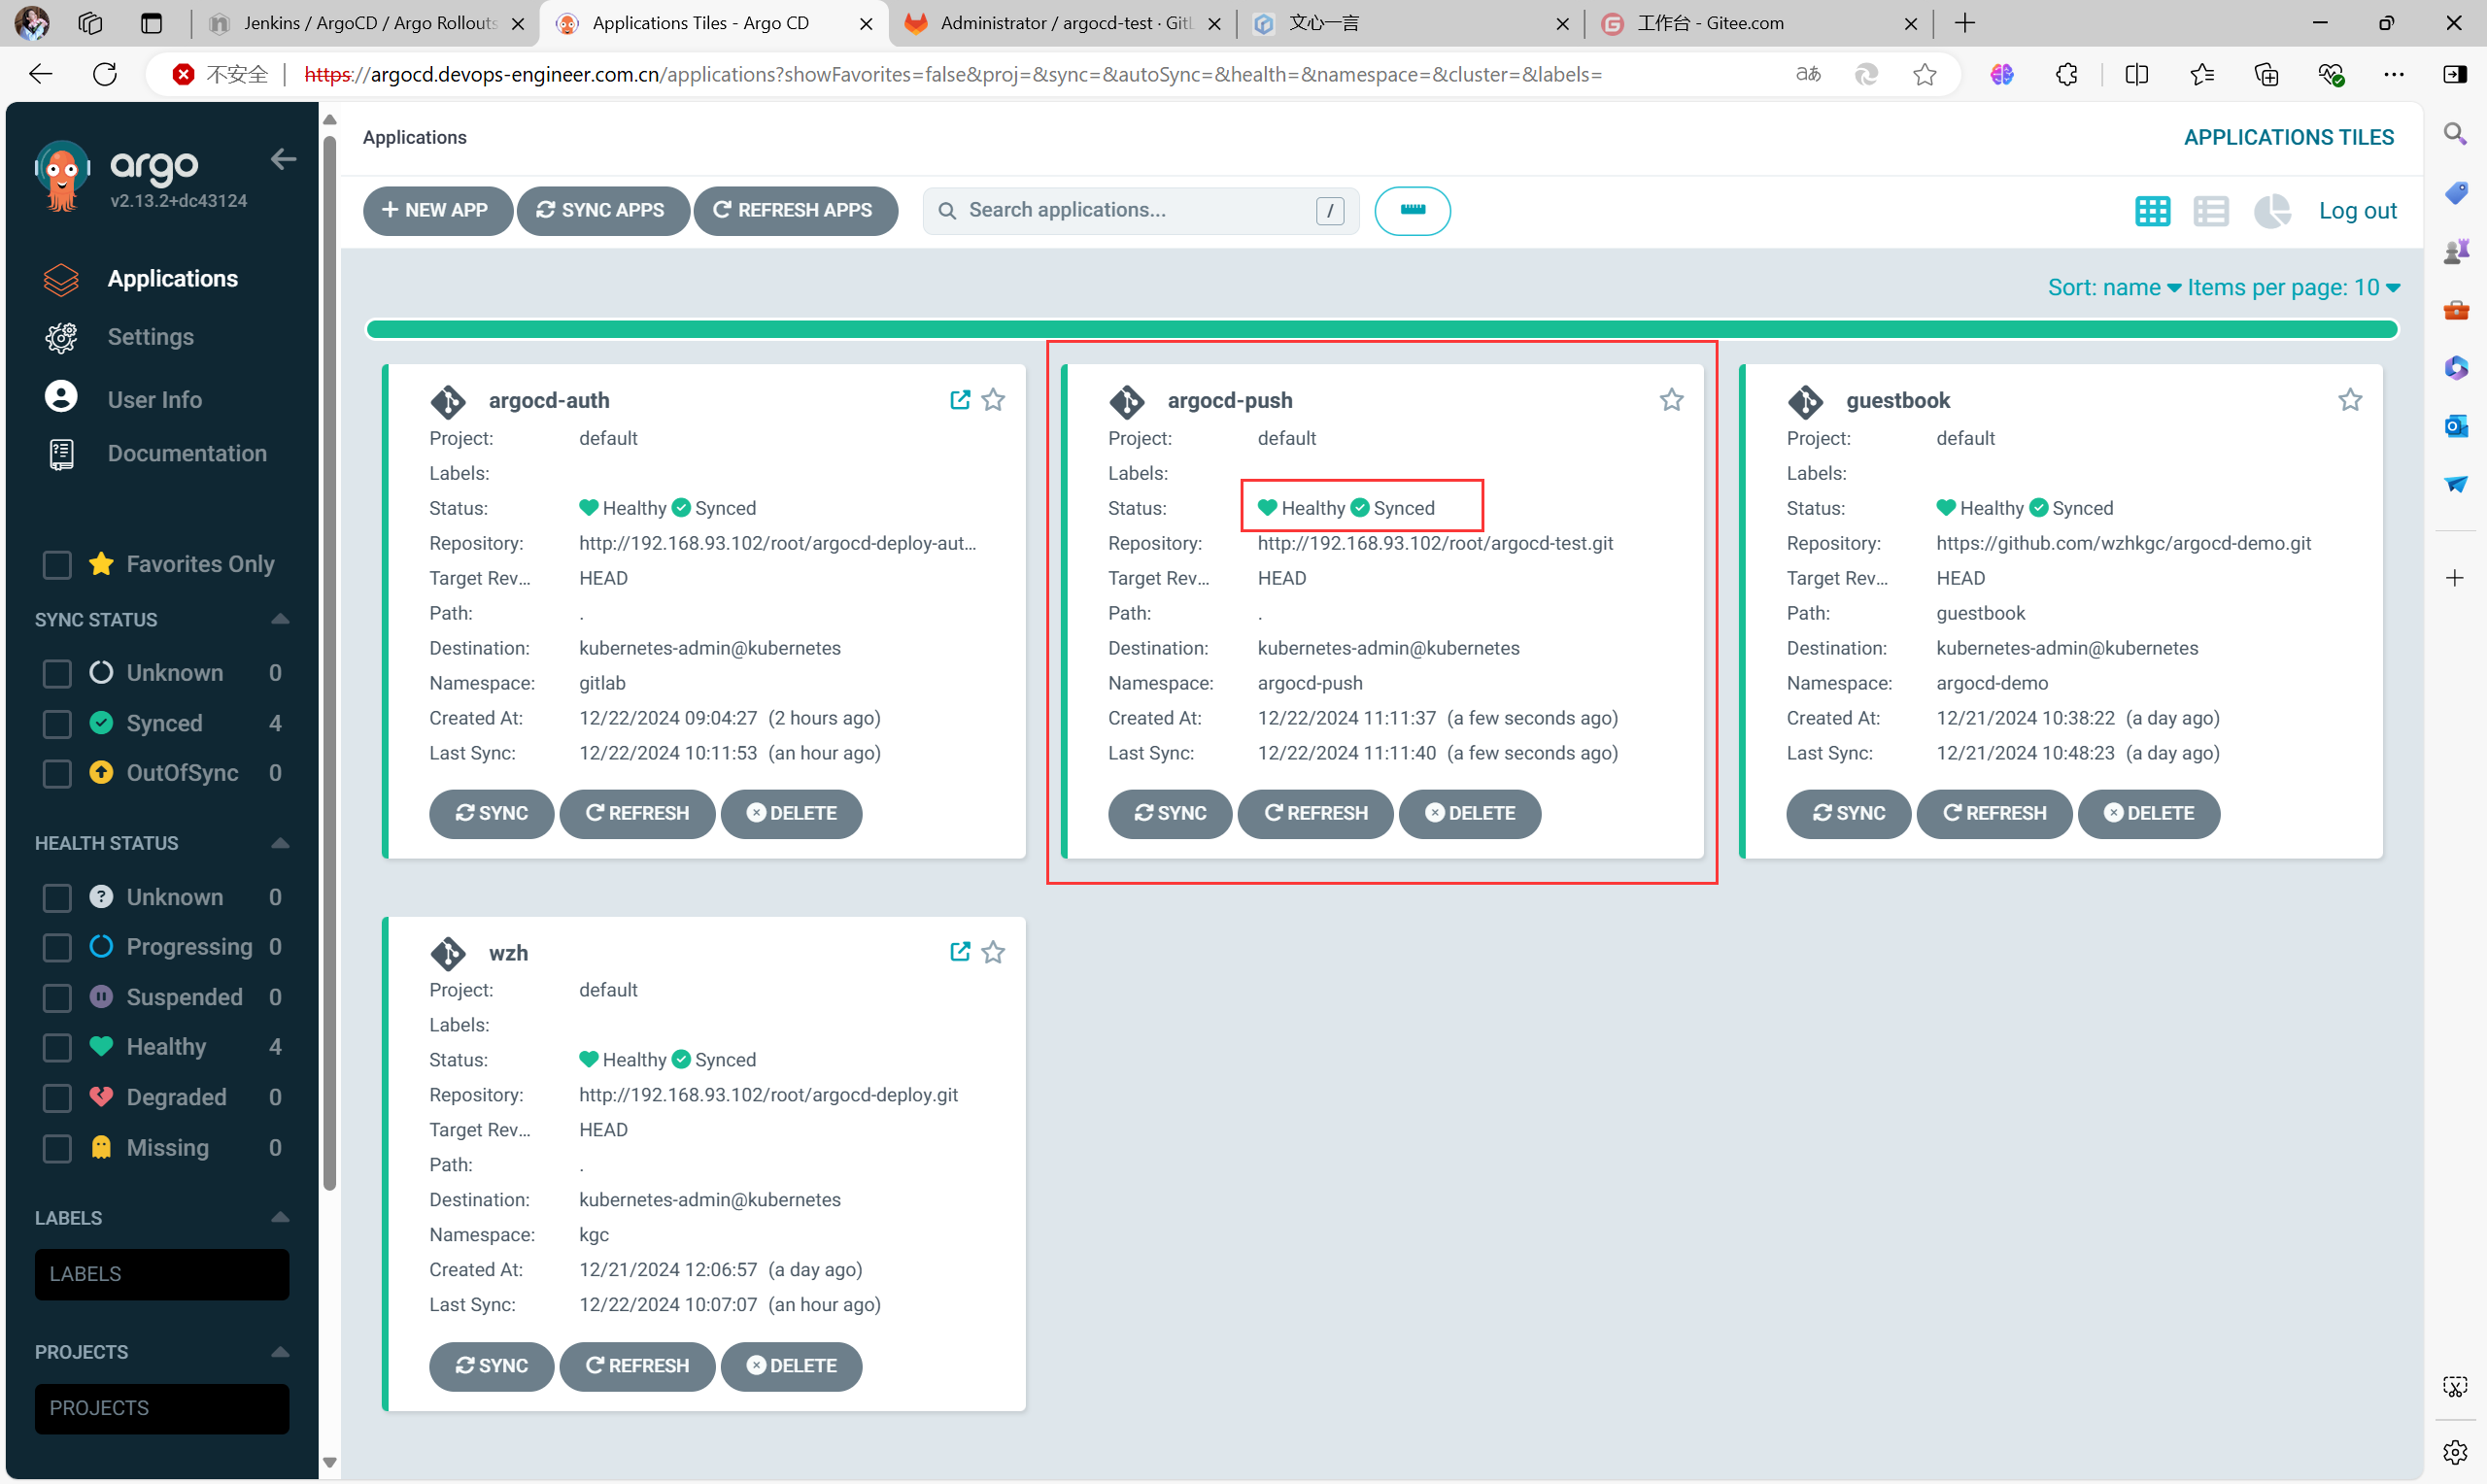Check the sync status Unknown filter
2487x1484 pixels.
click(57, 673)
